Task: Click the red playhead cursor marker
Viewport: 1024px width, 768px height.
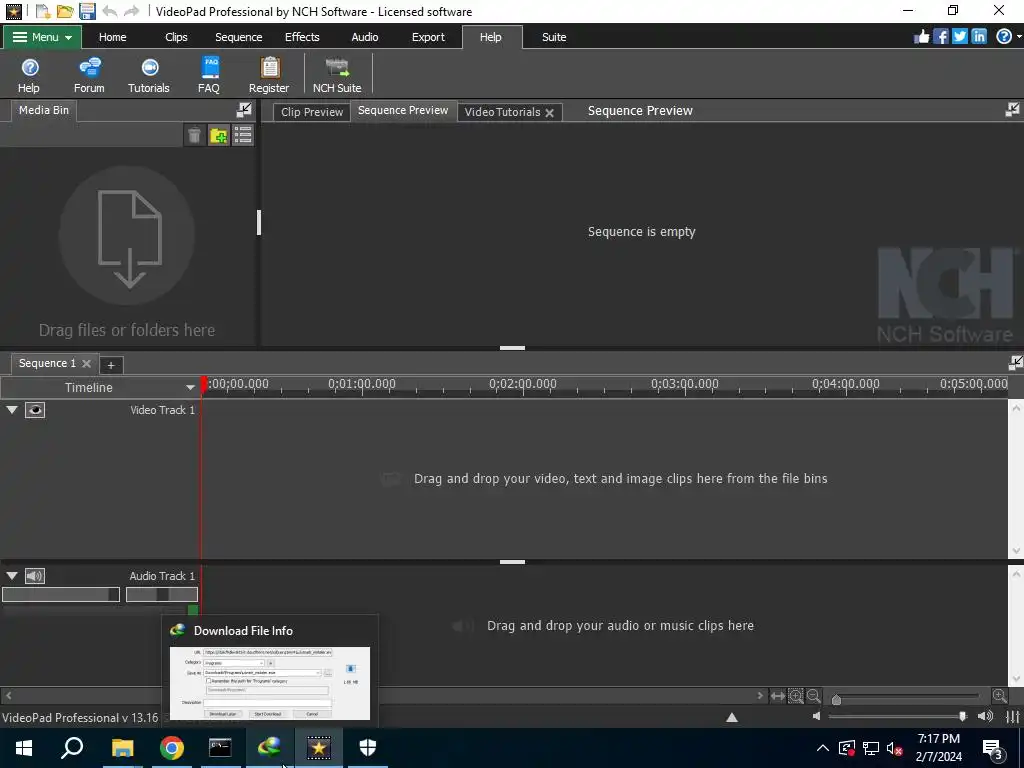Action: pyautogui.click(x=204, y=384)
